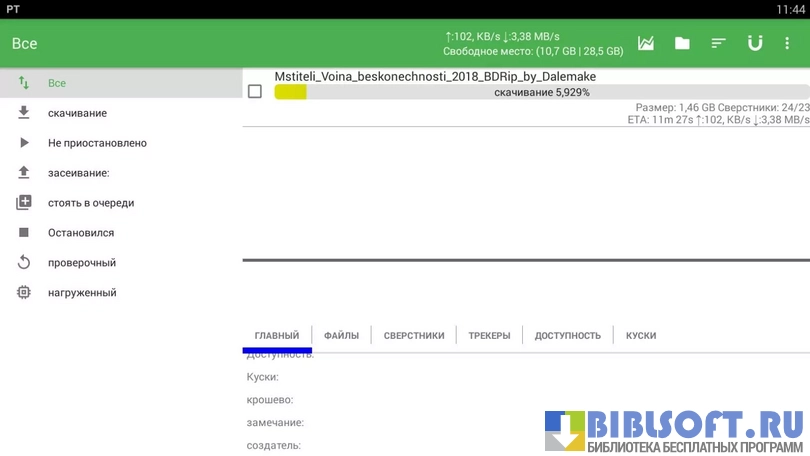Open the folder icon in top toolbar
Image resolution: width=810 pixels, height=456 pixels.
[682, 43]
